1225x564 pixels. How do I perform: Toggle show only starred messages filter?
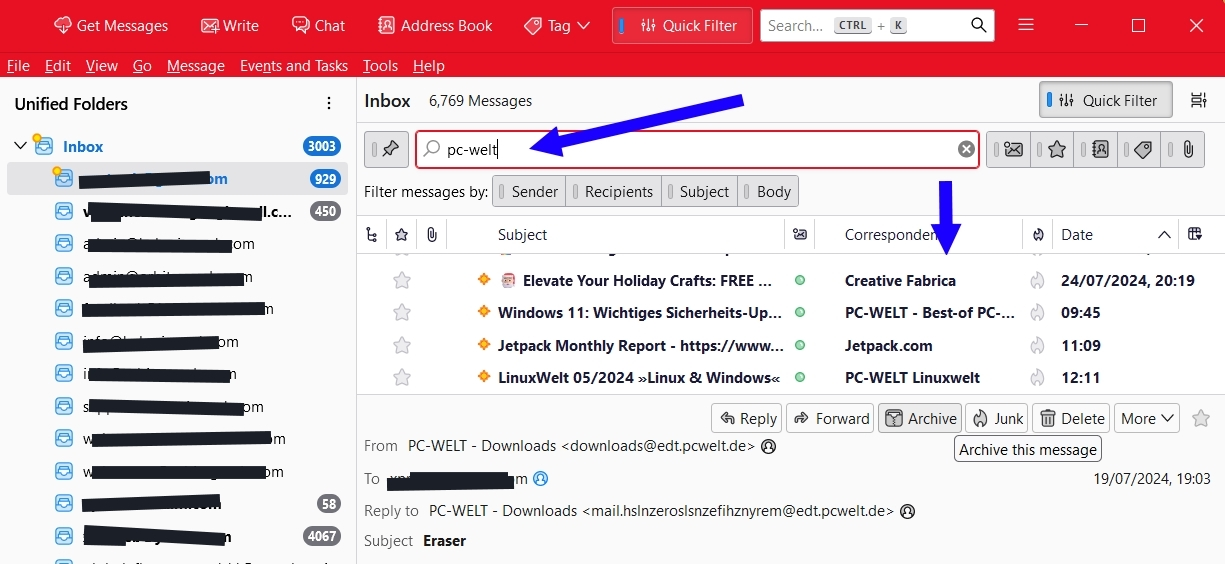(1053, 149)
